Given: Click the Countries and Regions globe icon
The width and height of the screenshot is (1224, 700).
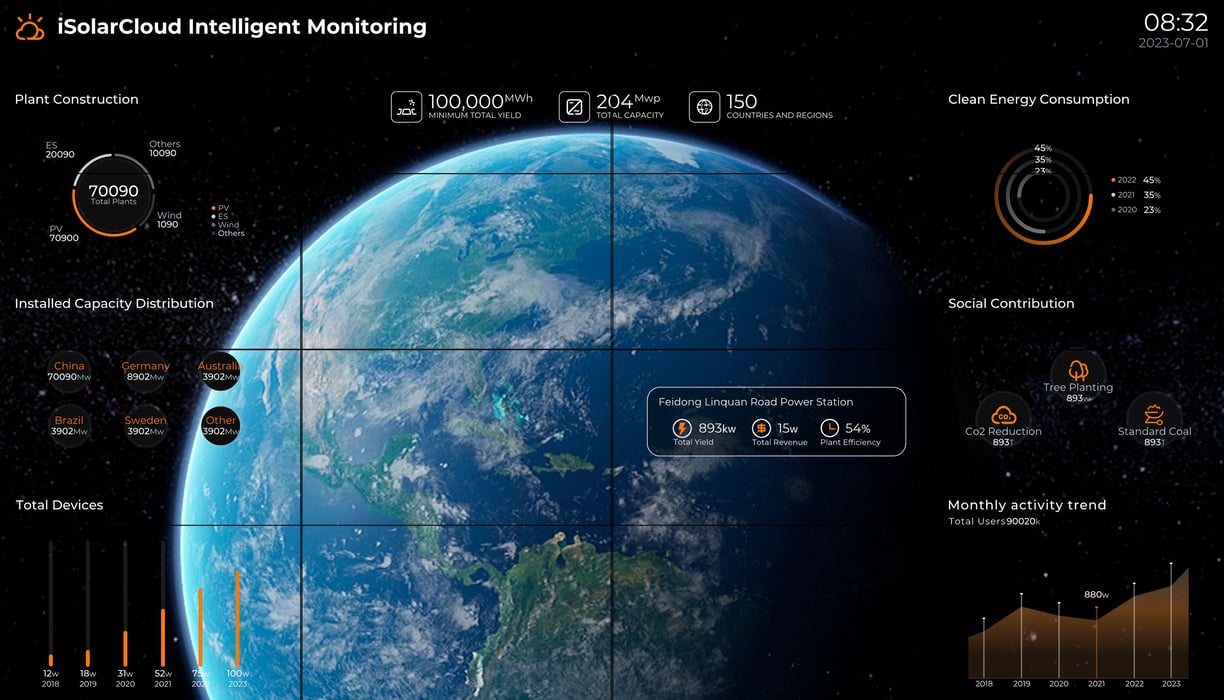Looking at the screenshot, I should coord(704,107).
